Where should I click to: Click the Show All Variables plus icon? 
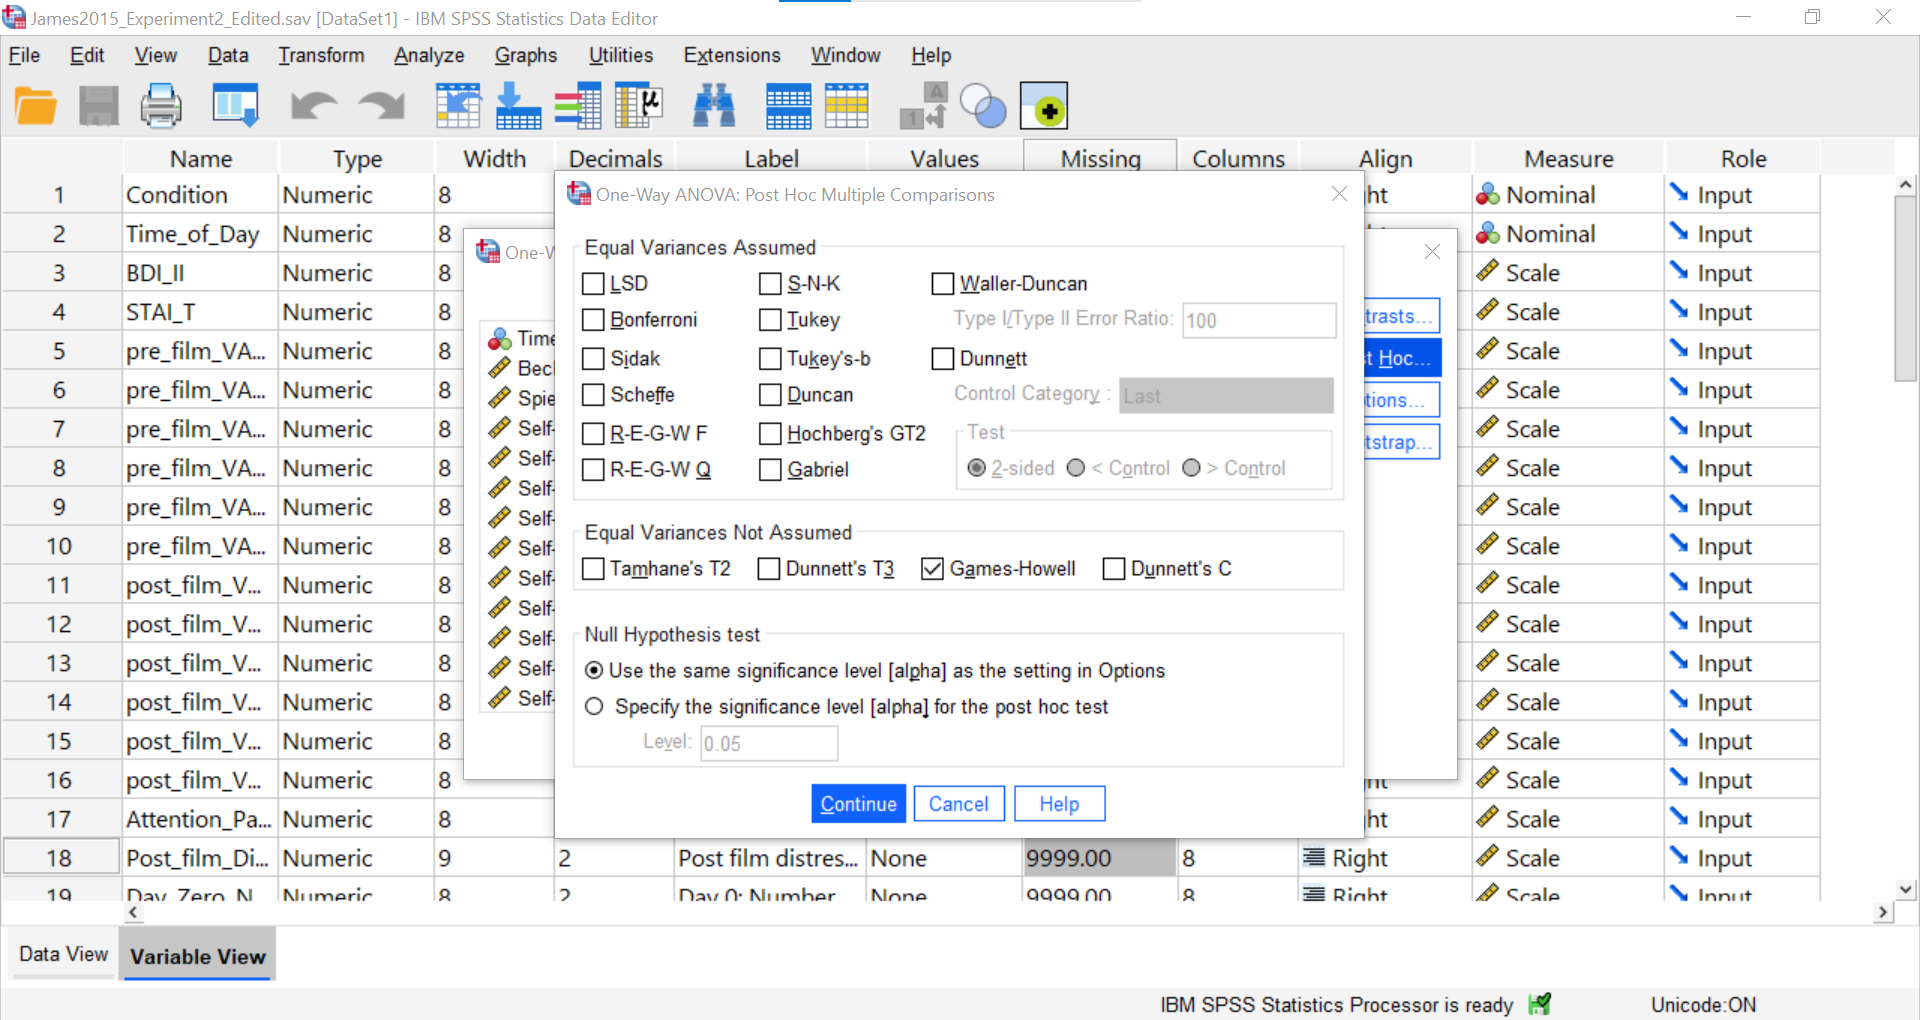pos(1044,106)
